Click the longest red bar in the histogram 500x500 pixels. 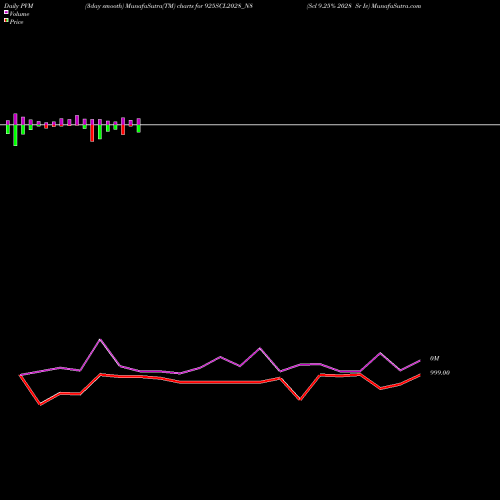92,133
